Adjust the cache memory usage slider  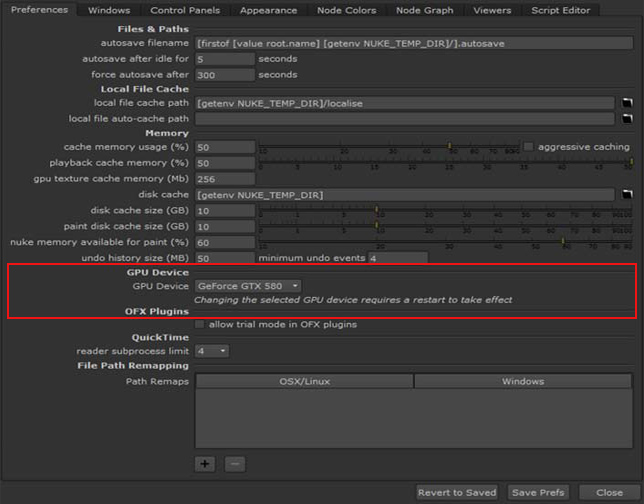pyautogui.click(x=389, y=147)
